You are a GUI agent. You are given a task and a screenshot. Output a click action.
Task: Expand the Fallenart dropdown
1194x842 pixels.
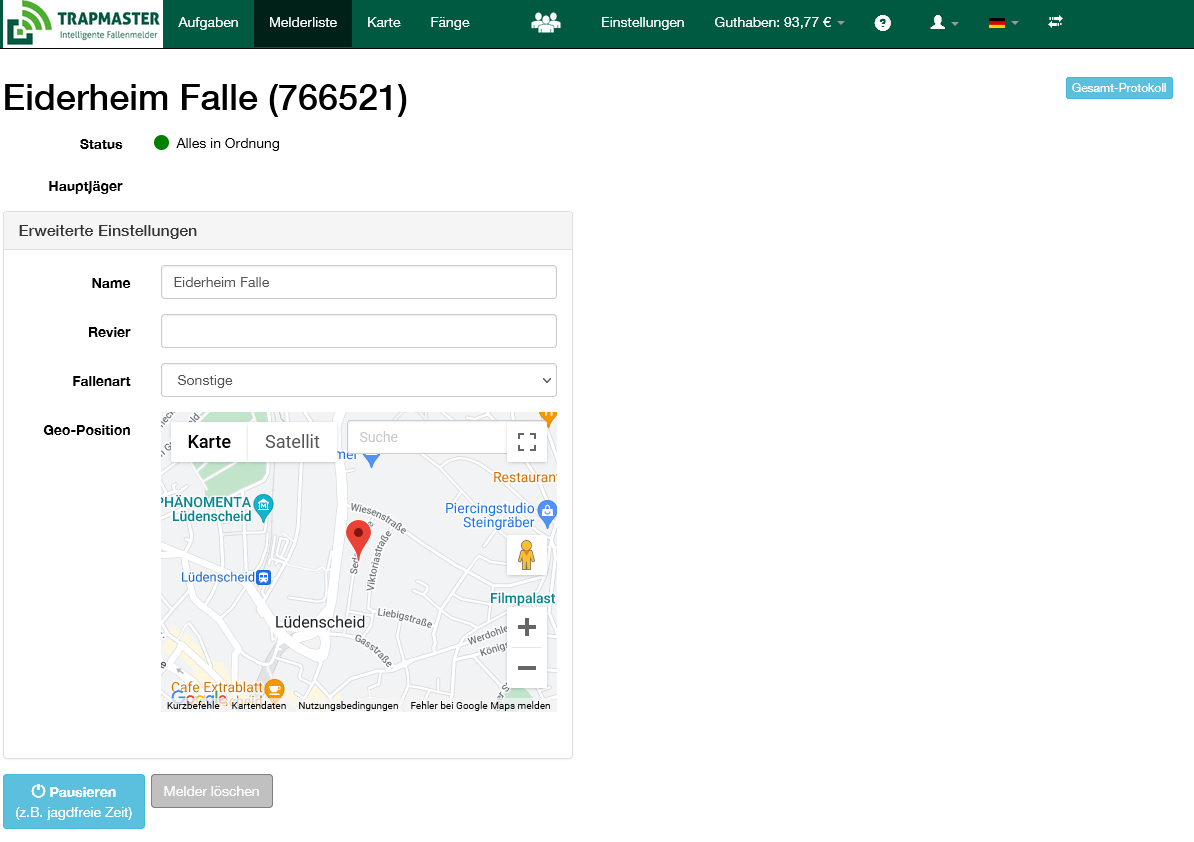pos(358,380)
